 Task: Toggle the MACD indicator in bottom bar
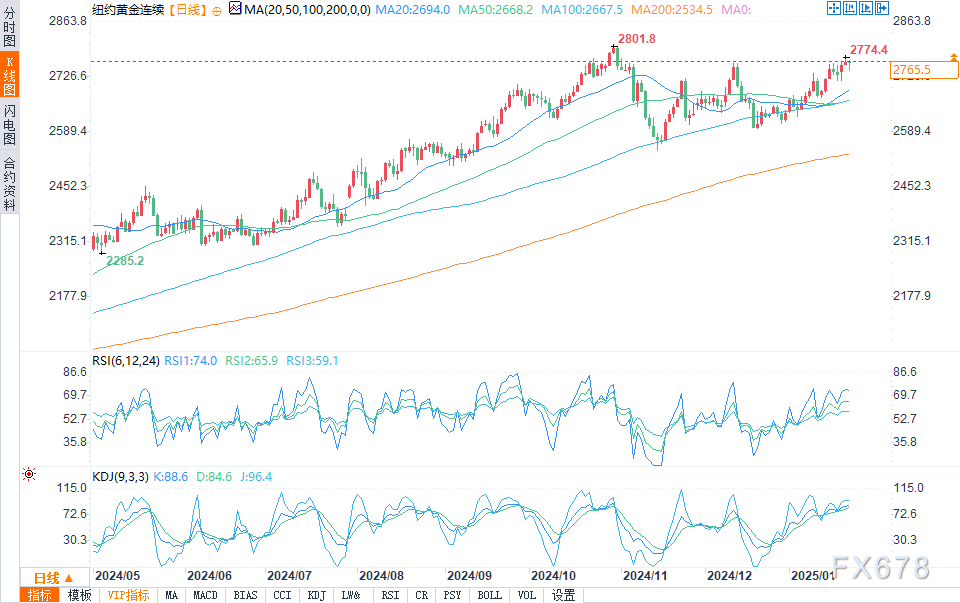205,595
